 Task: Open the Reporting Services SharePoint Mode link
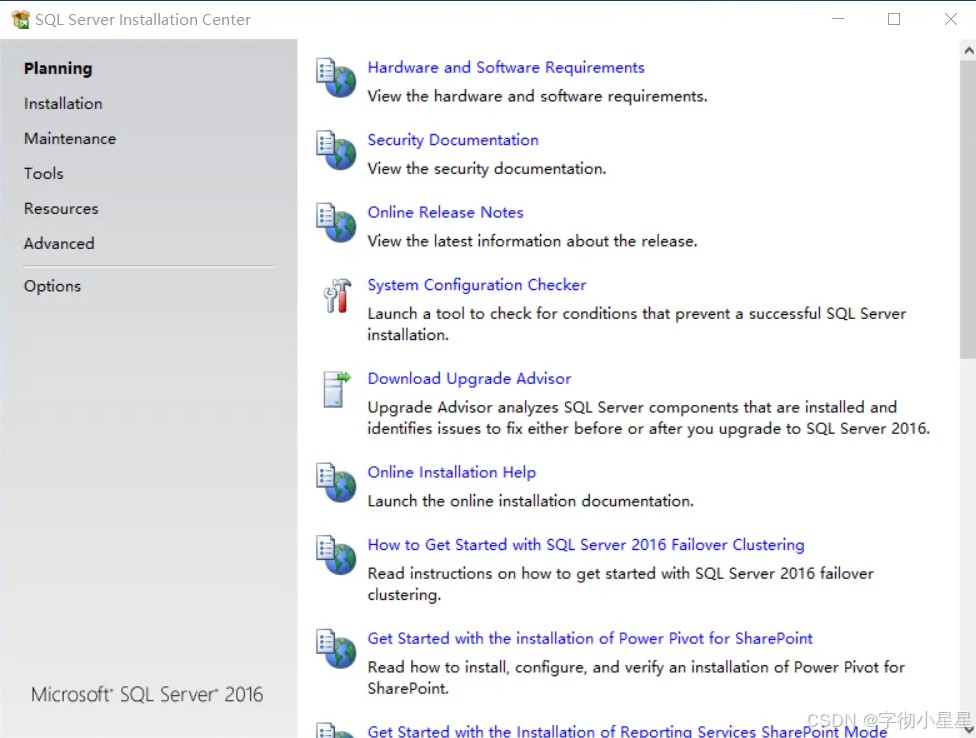click(627, 731)
